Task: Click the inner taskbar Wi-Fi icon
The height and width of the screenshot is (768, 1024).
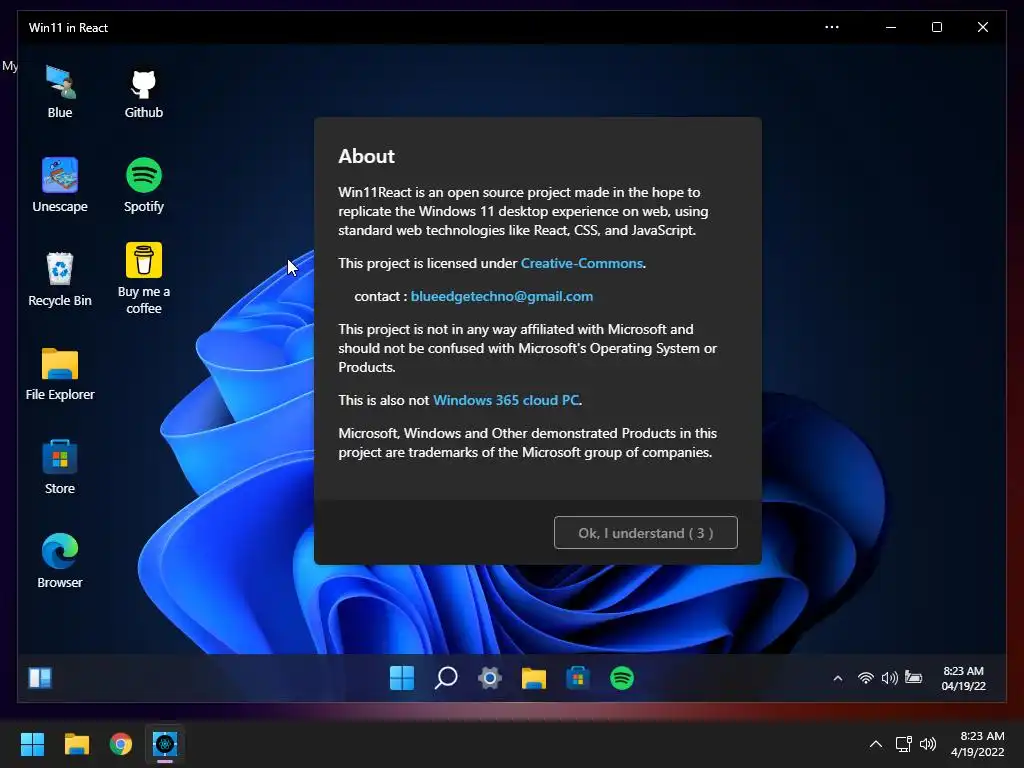Action: 865,678
